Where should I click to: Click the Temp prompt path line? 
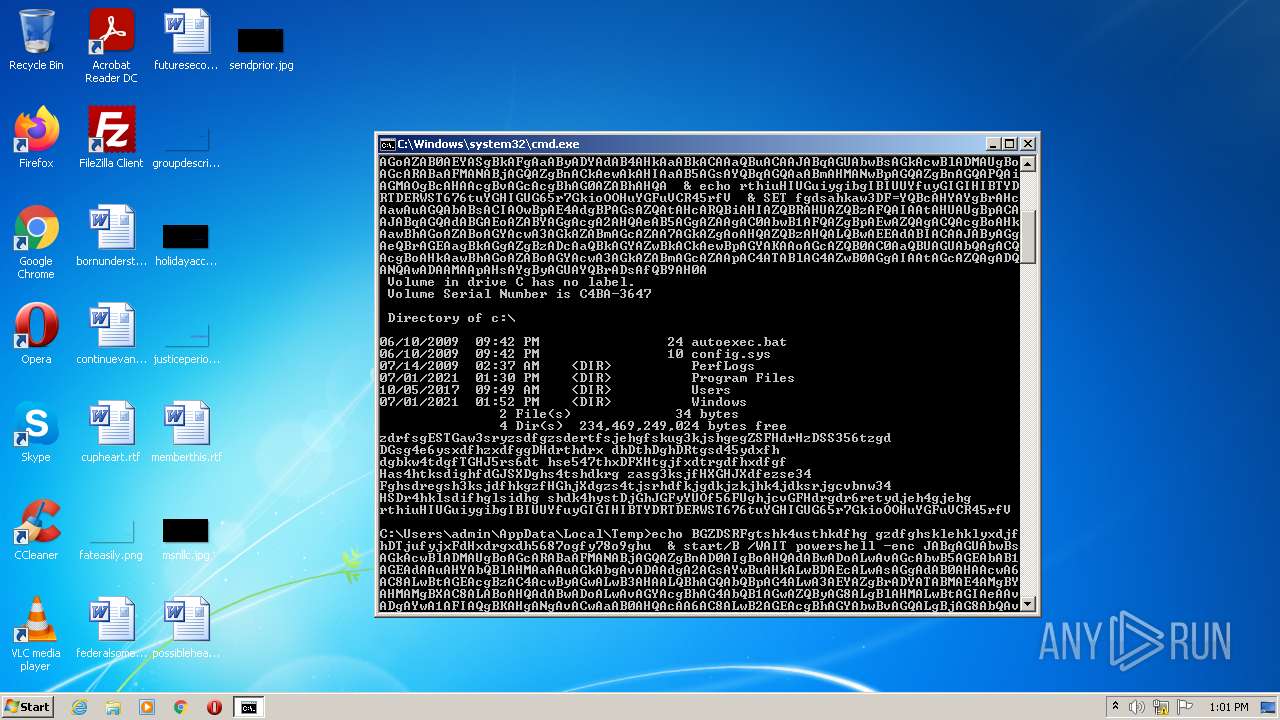515,534
